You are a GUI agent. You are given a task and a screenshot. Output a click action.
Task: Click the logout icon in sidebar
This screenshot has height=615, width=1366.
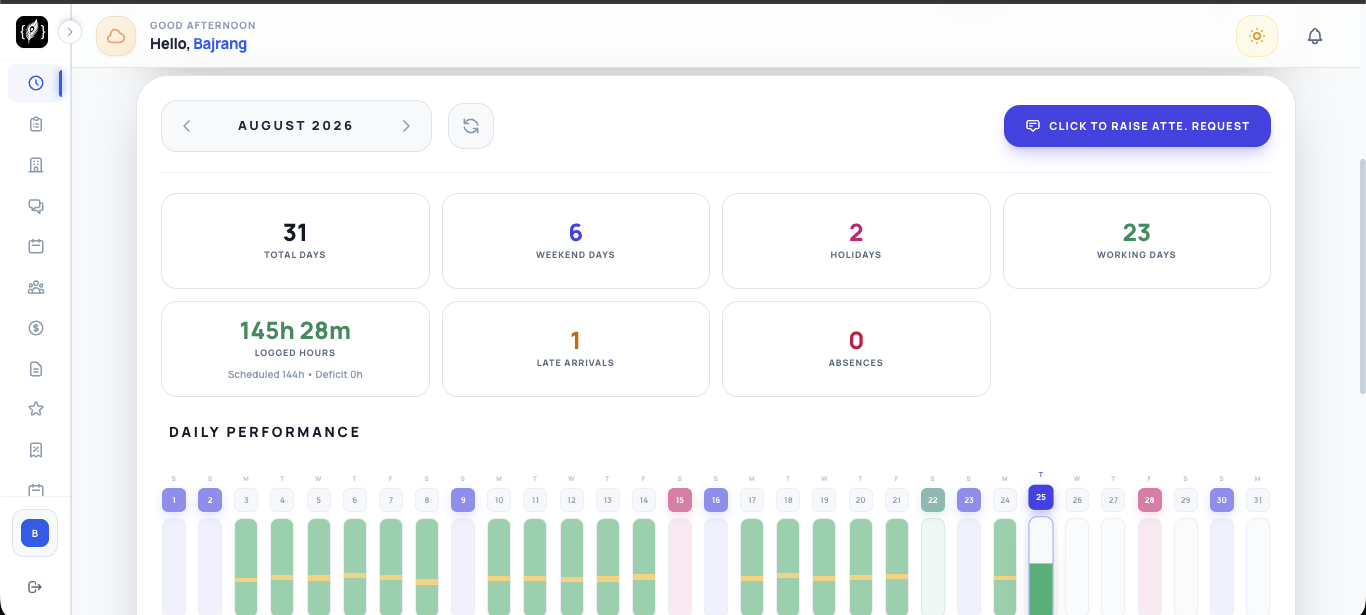[36, 586]
